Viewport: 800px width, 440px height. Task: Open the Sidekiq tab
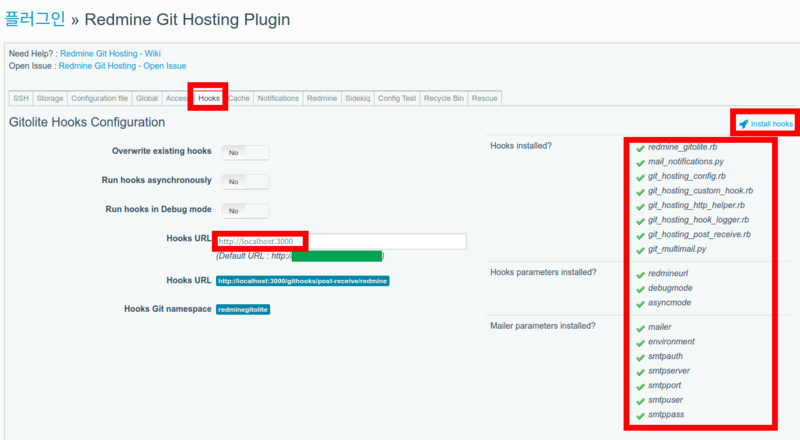coord(358,98)
